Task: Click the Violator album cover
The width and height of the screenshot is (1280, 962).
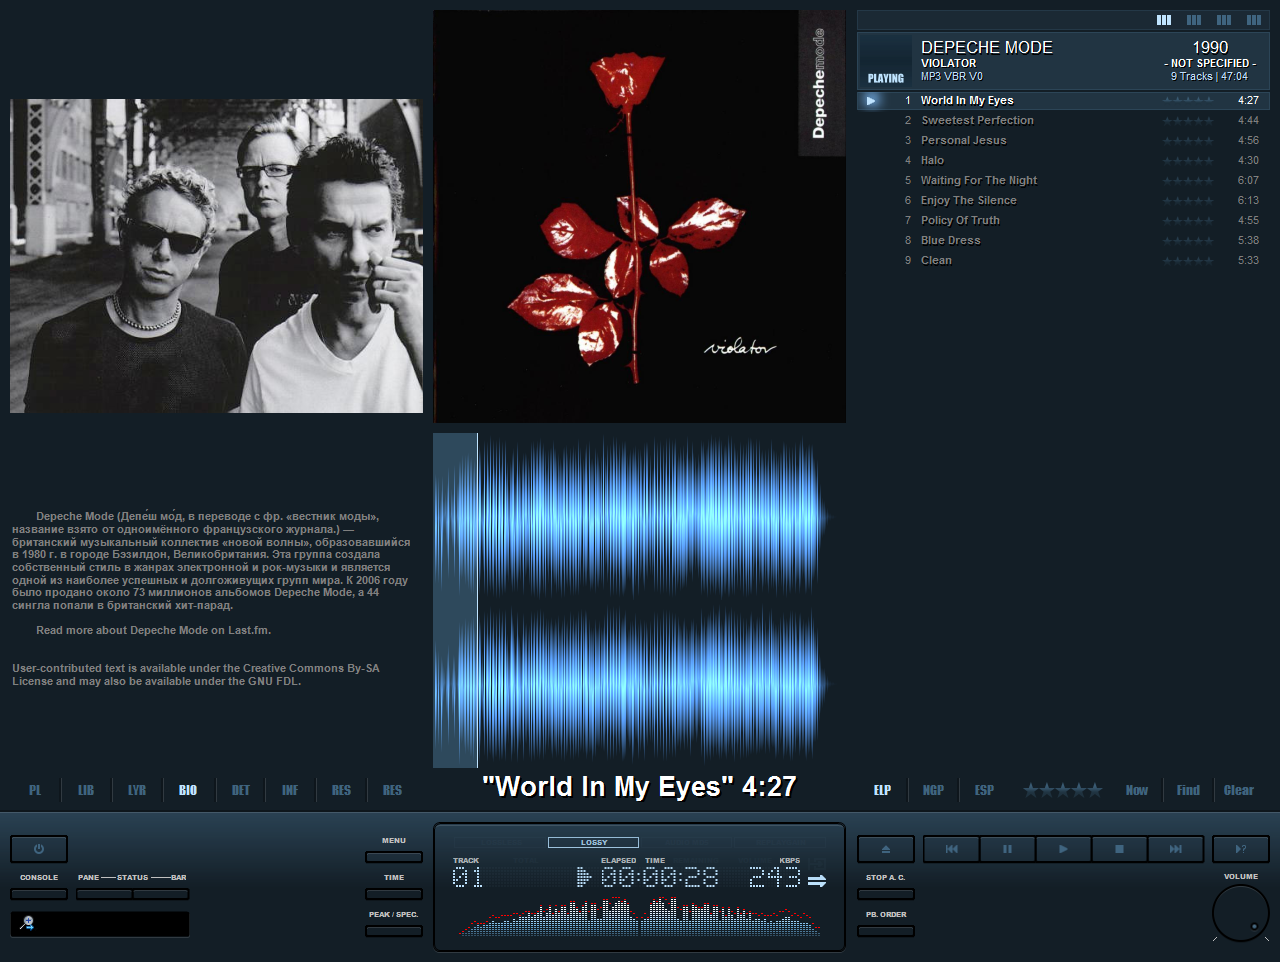Action: point(639,217)
